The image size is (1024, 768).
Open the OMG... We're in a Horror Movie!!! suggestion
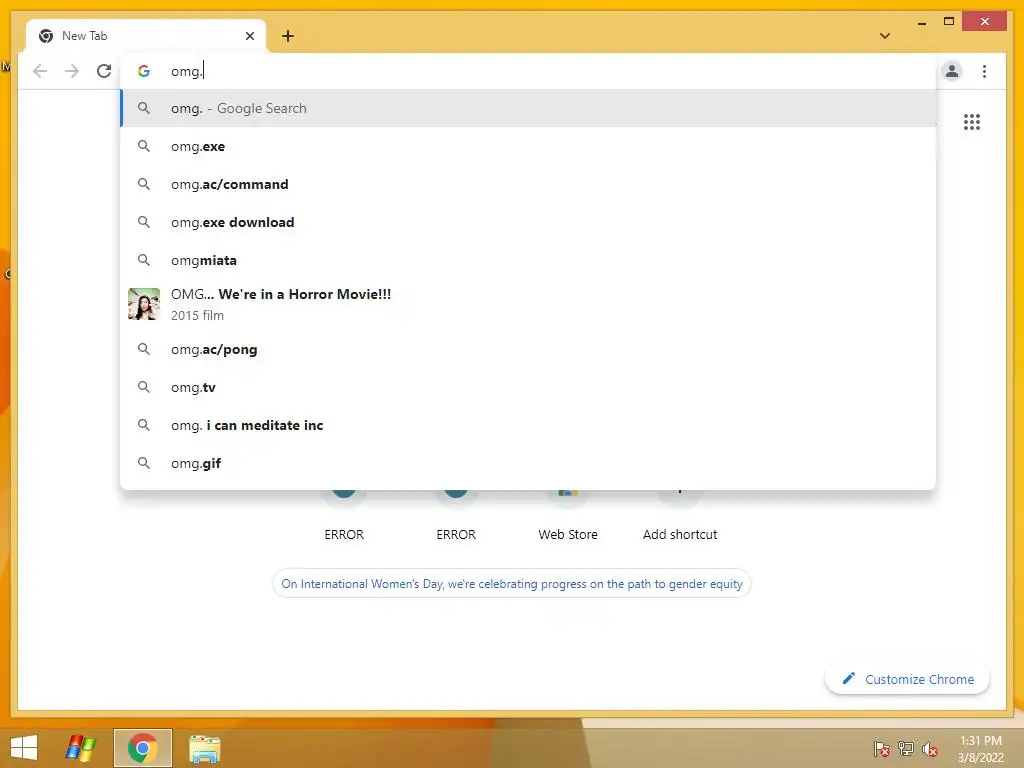click(528, 304)
